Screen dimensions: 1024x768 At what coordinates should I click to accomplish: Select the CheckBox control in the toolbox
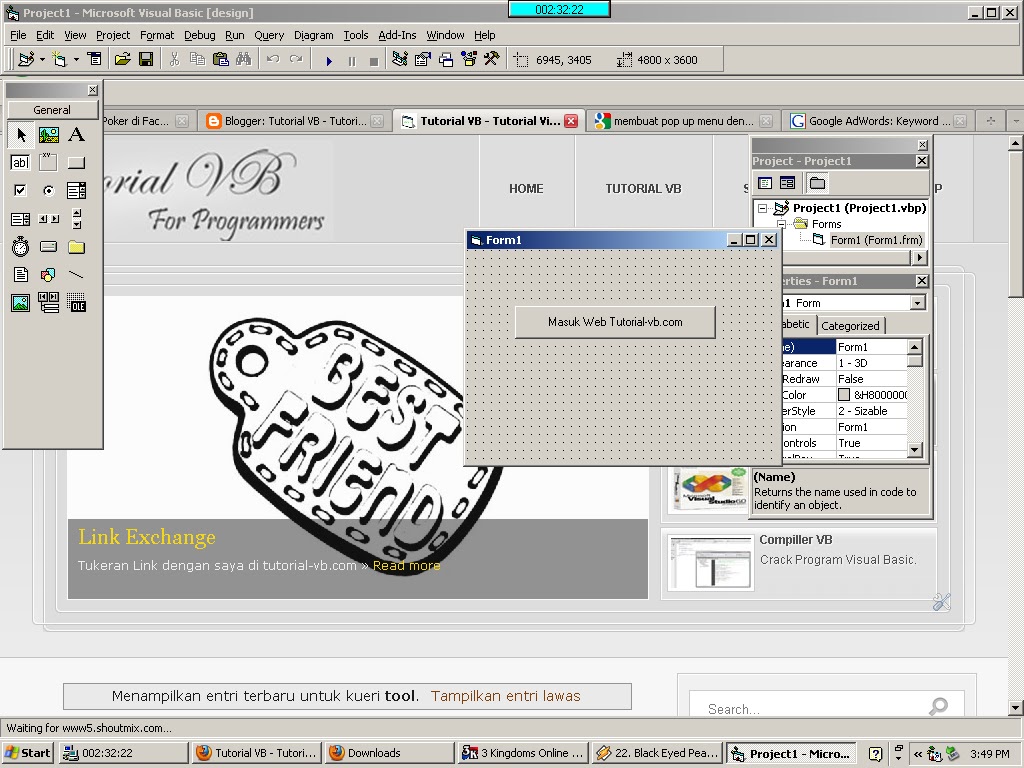coord(20,190)
